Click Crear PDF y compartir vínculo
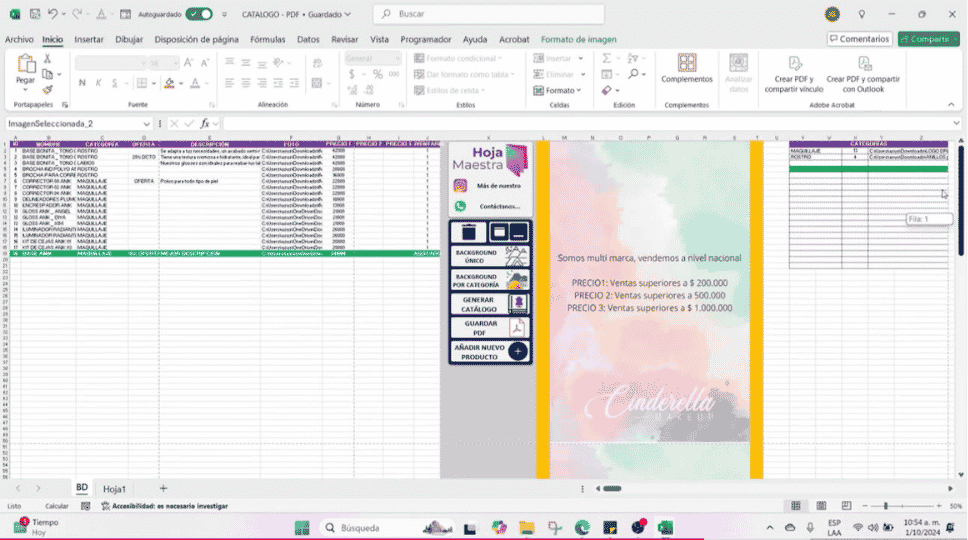Viewport: 968px width, 540px height. [794, 74]
